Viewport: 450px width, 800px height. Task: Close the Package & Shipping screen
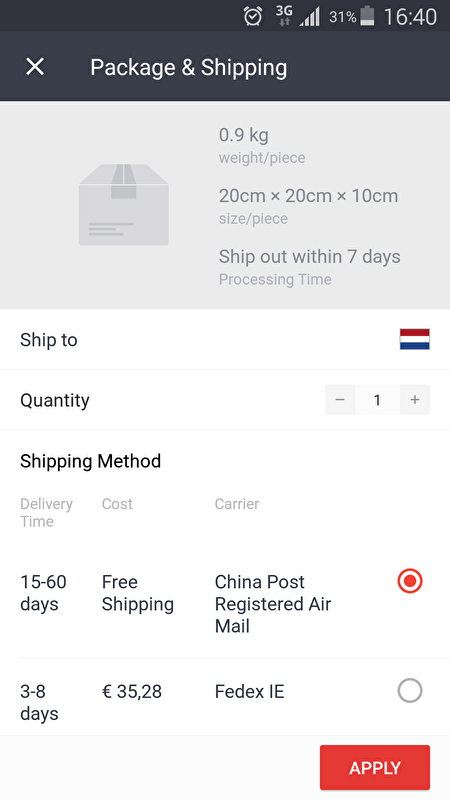pos(35,67)
